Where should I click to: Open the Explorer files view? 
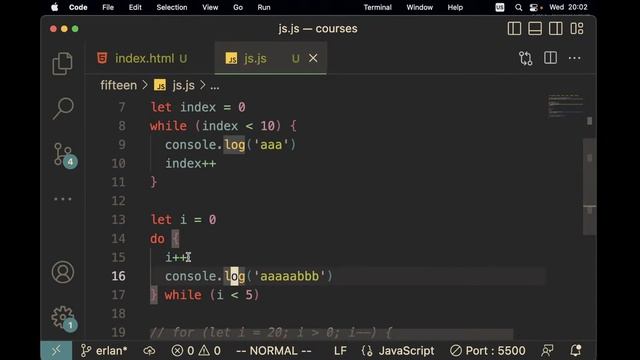pos(62,64)
